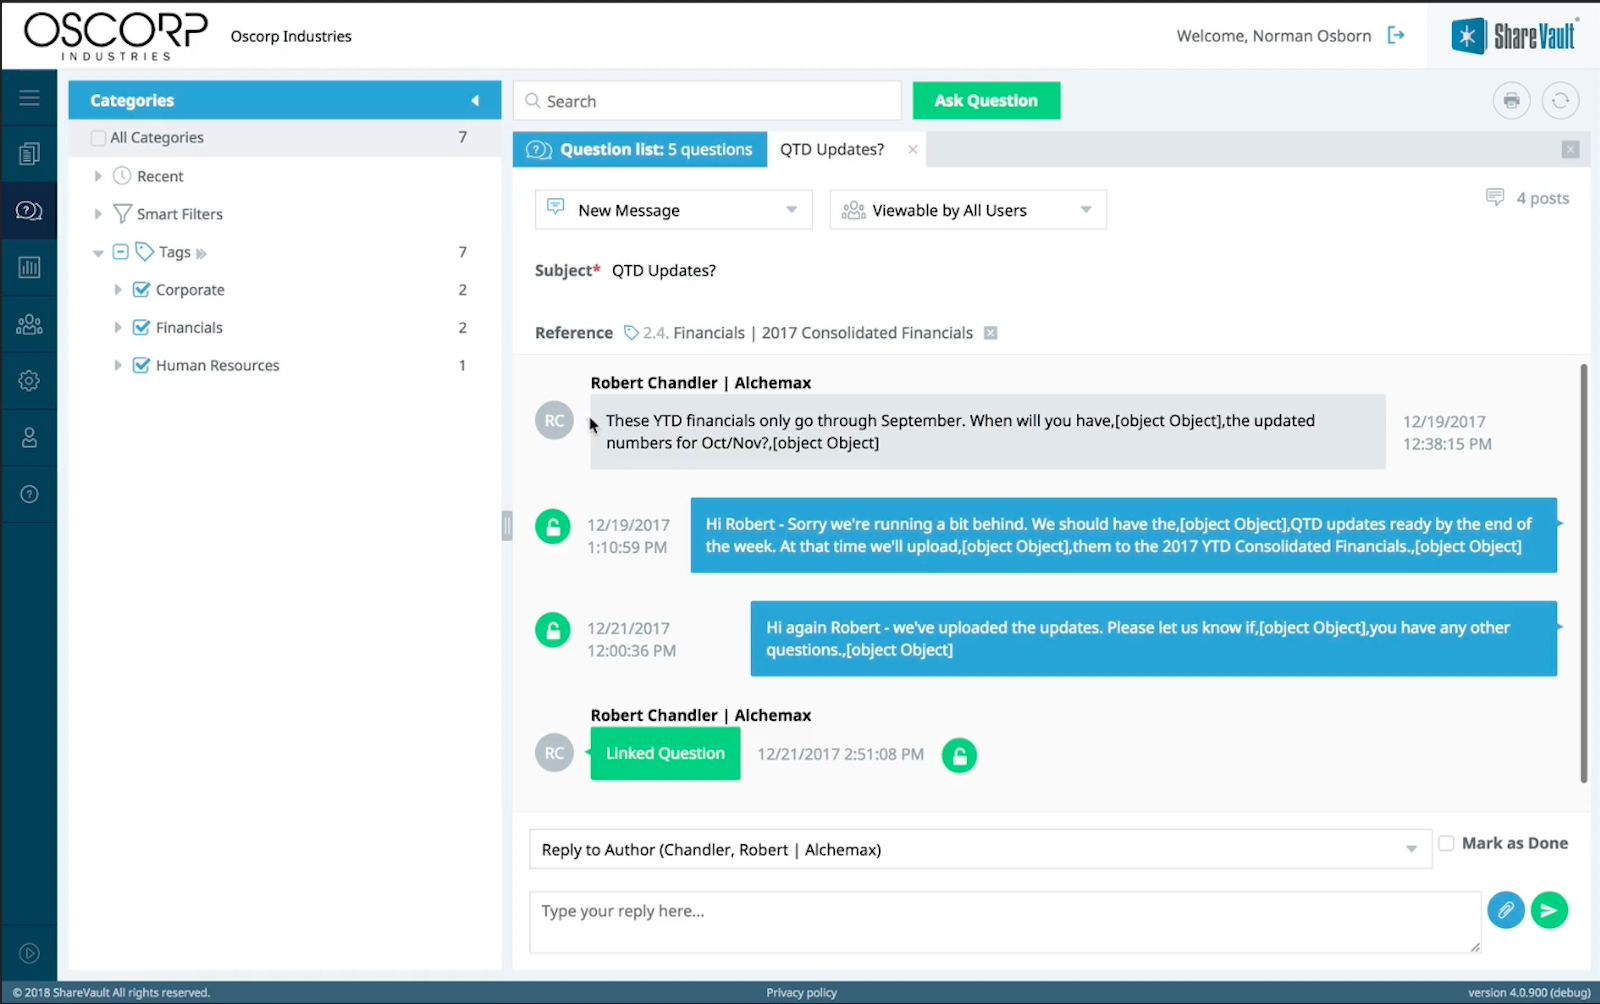This screenshot has width=1600, height=1004.
Task: Open the Reply to Author recipient dropdown
Action: [980, 849]
